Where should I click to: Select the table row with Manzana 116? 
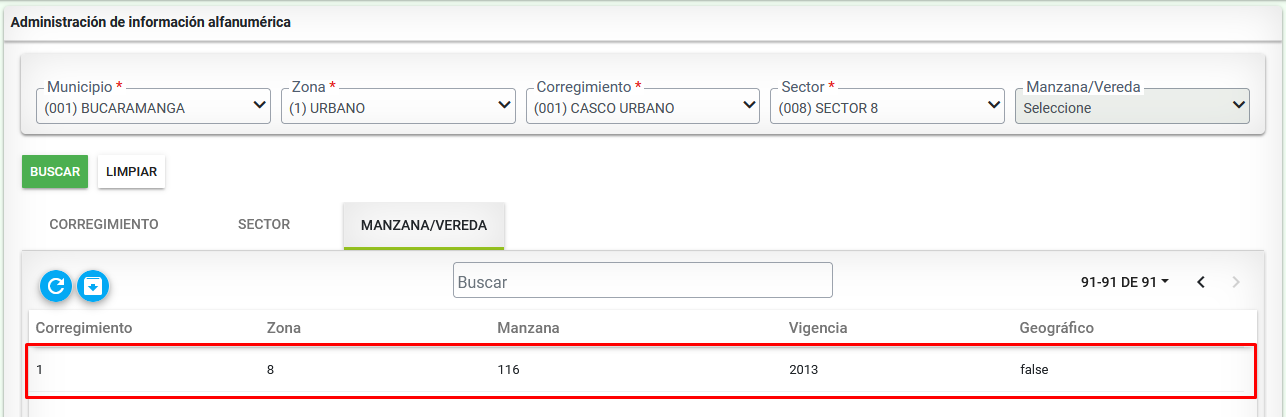click(642, 370)
